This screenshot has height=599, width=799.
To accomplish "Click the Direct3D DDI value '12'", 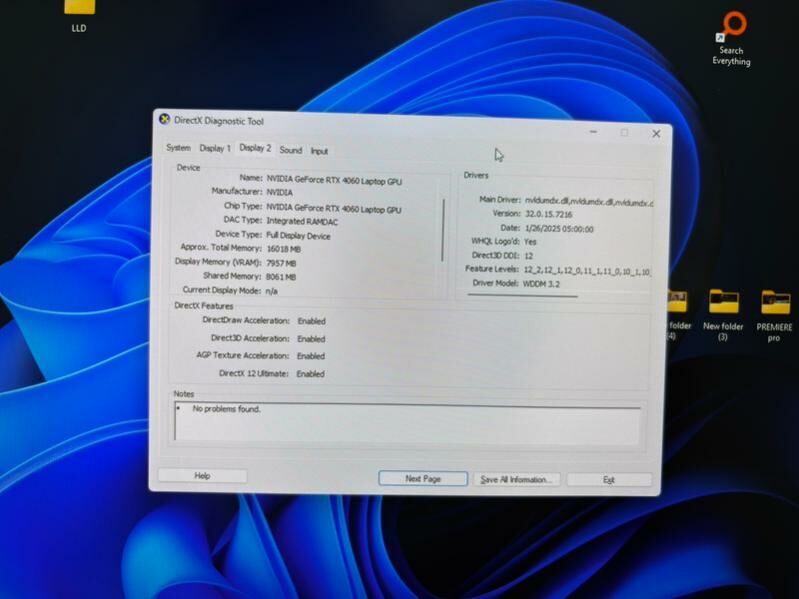I will tap(529, 256).
